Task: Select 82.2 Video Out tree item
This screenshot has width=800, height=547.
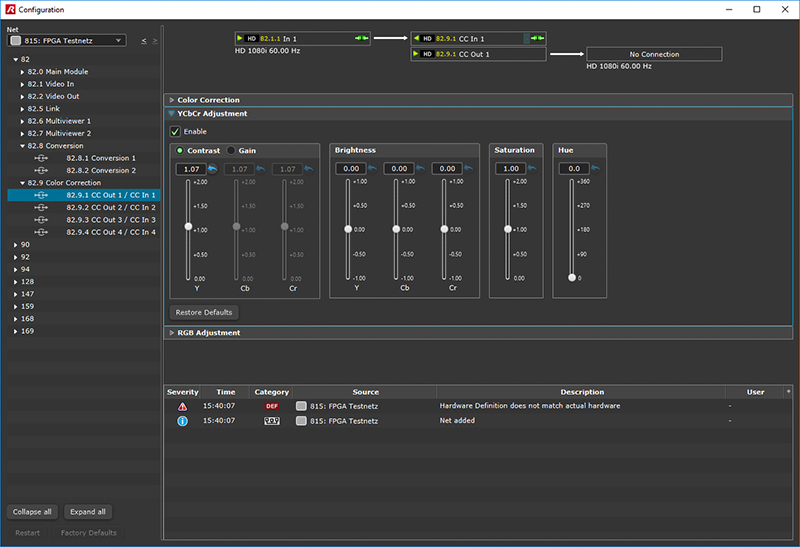Action: [x=84, y=96]
